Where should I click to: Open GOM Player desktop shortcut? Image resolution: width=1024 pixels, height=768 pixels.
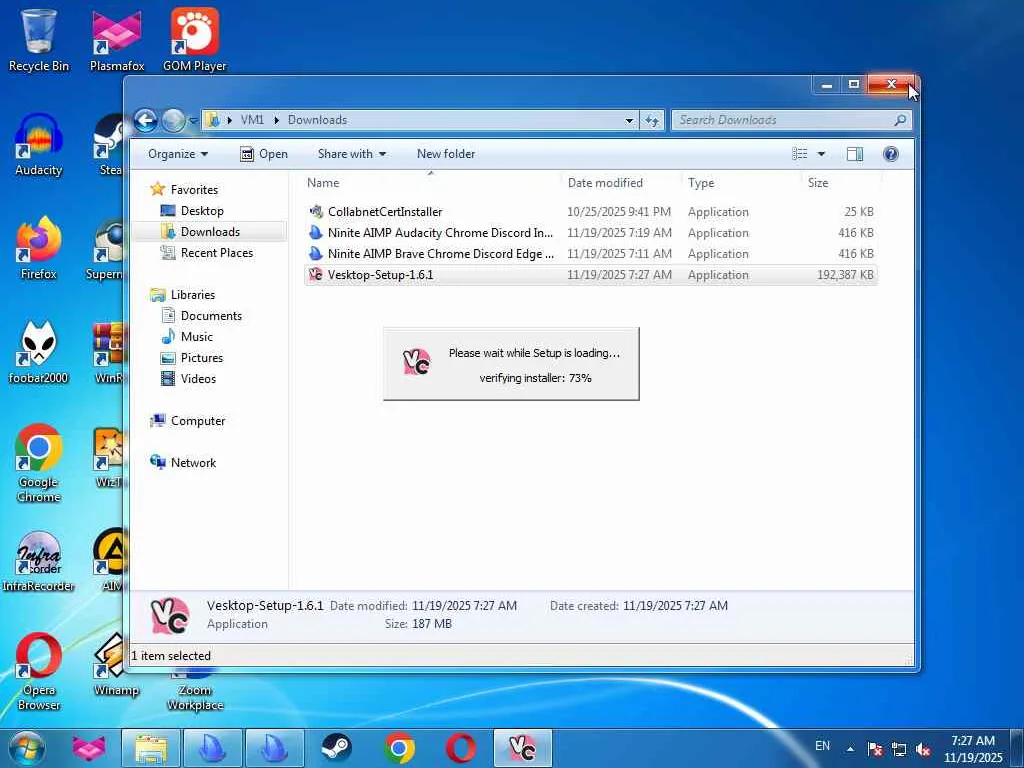coord(195,39)
